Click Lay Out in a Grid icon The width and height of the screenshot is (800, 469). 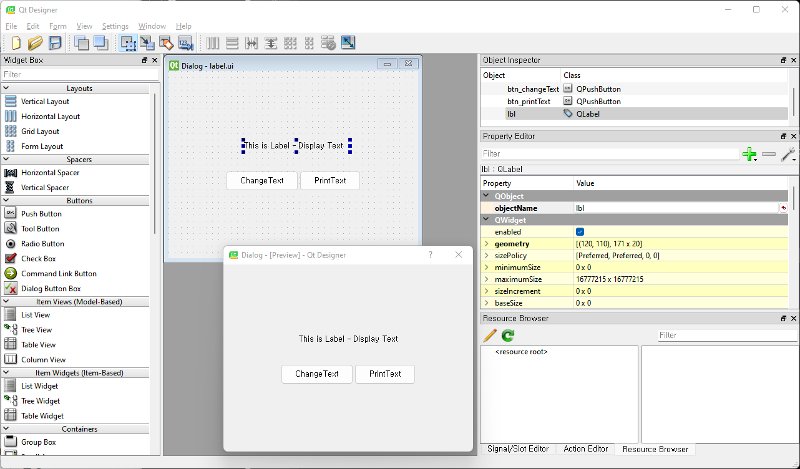[290, 43]
